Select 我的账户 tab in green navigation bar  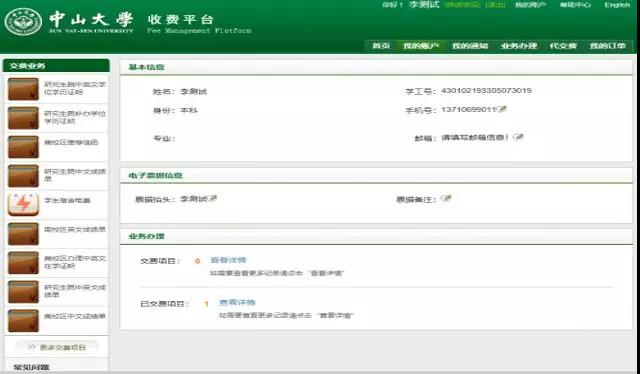pyautogui.click(x=421, y=46)
